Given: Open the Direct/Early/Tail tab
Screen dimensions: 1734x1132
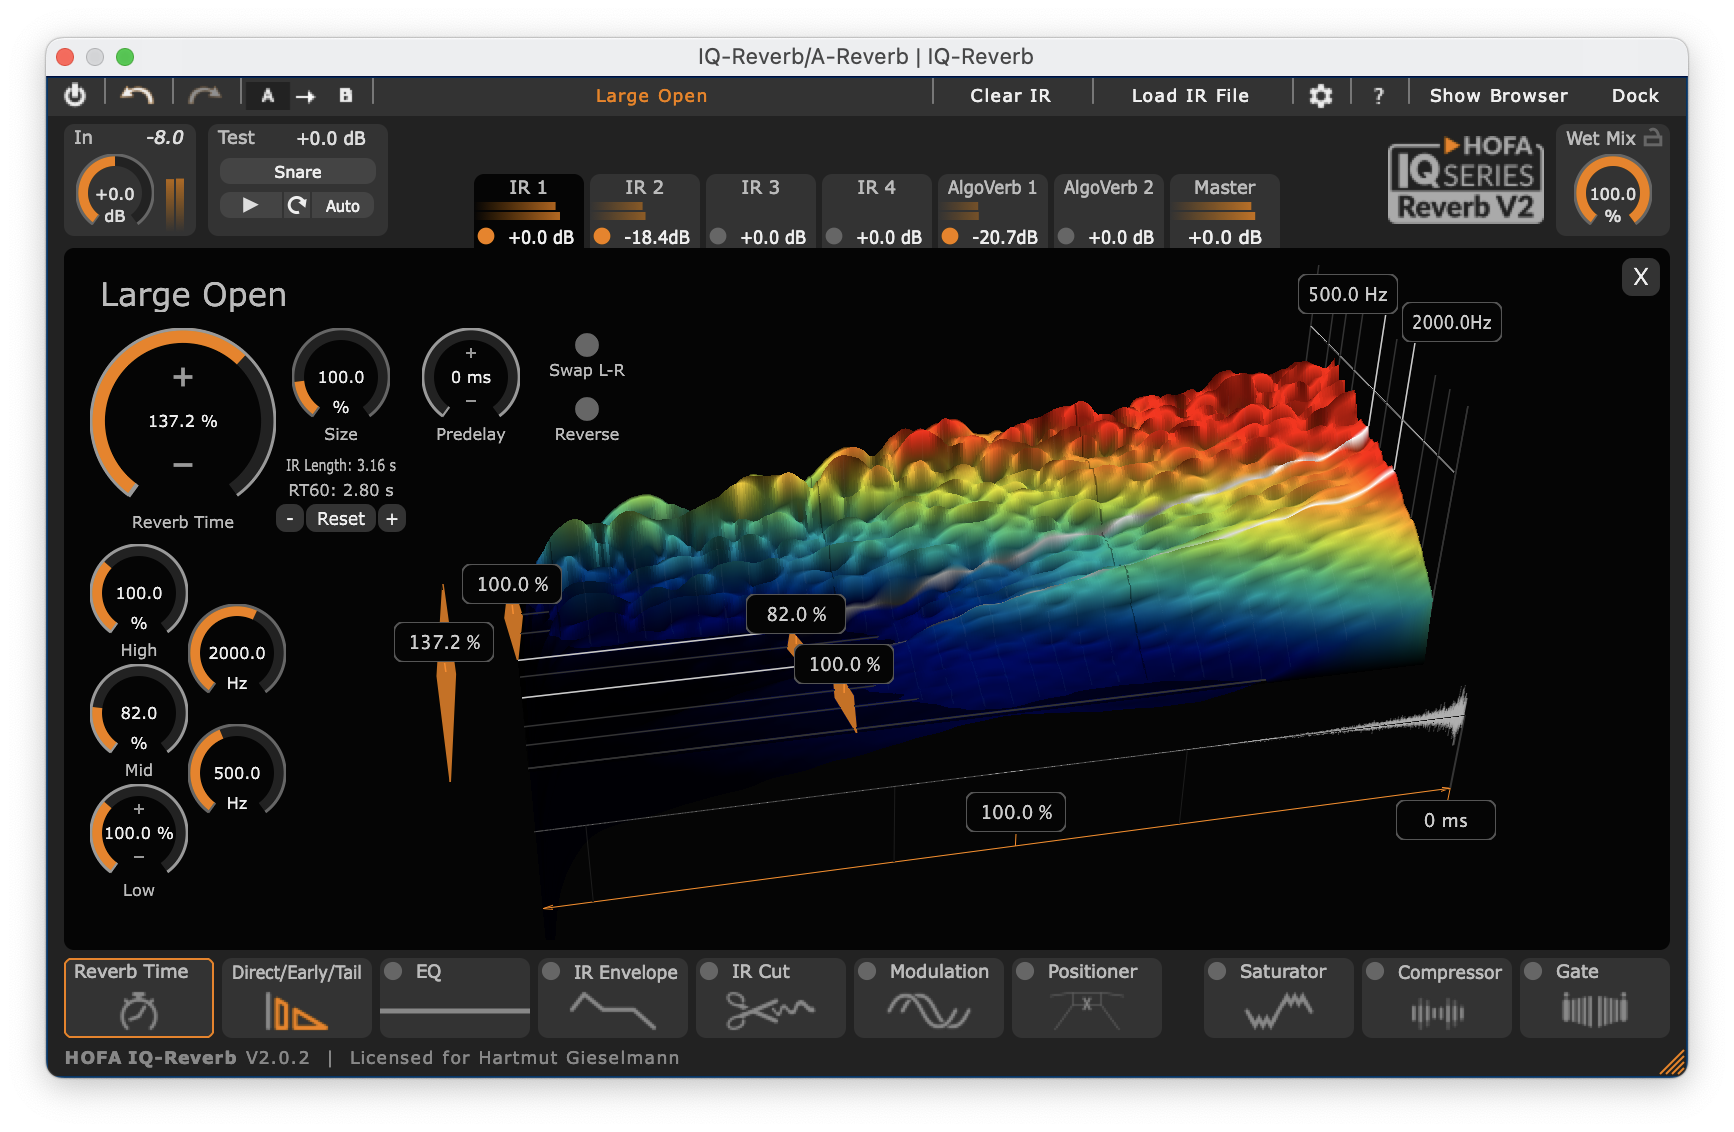Looking at the screenshot, I should pos(296,997).
